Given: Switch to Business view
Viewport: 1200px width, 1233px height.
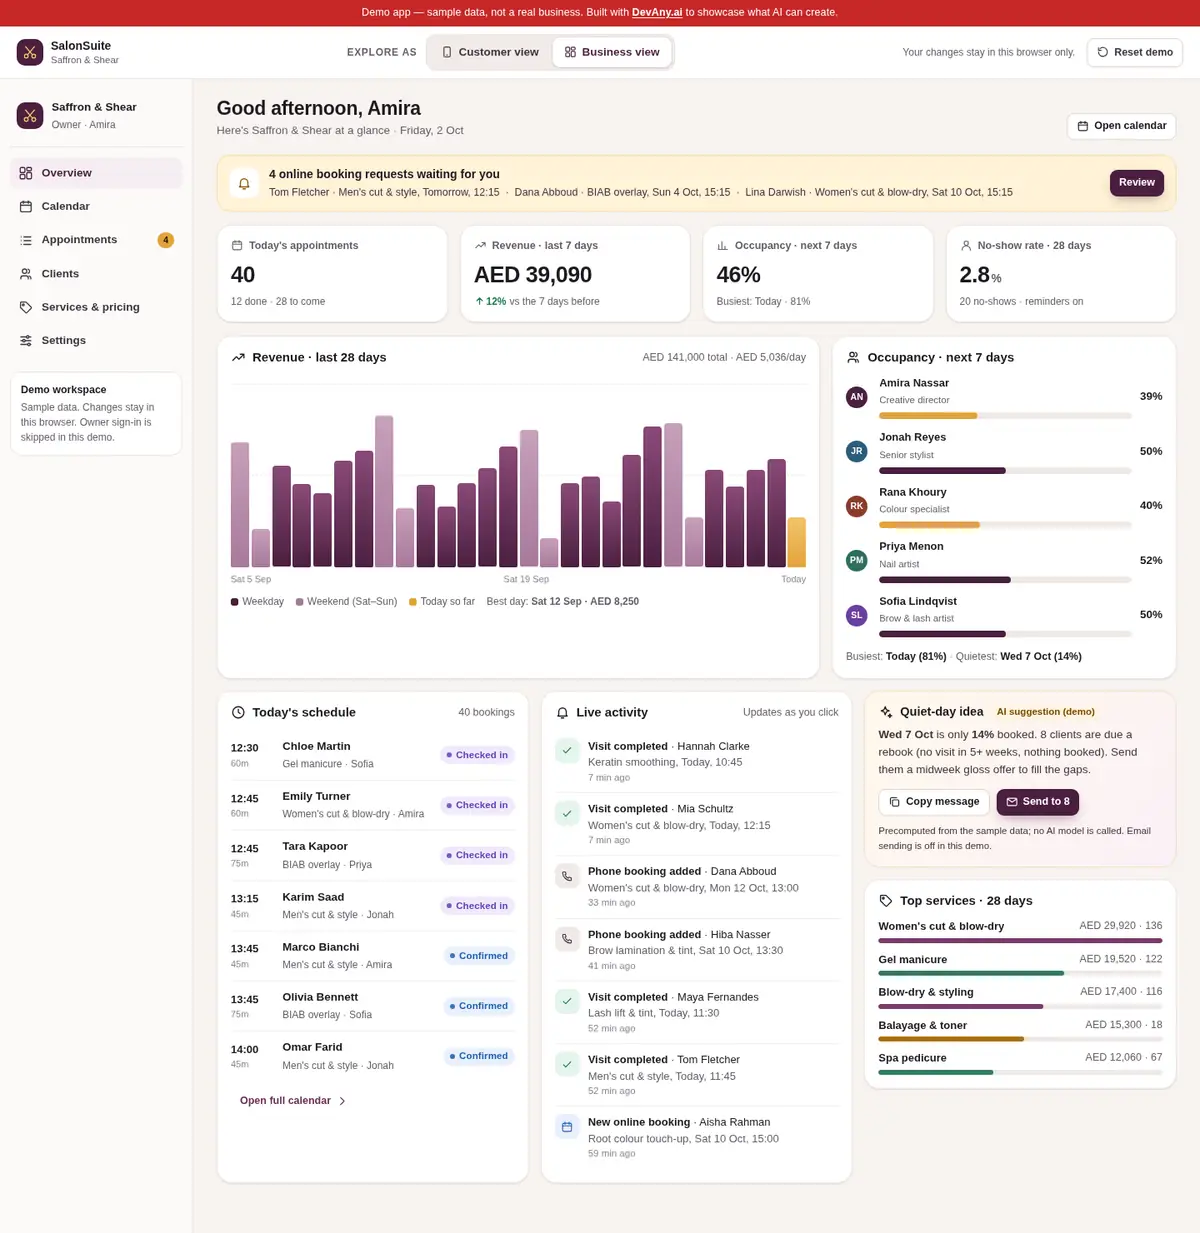Looking at the screenshot, I should pos(612,52).
